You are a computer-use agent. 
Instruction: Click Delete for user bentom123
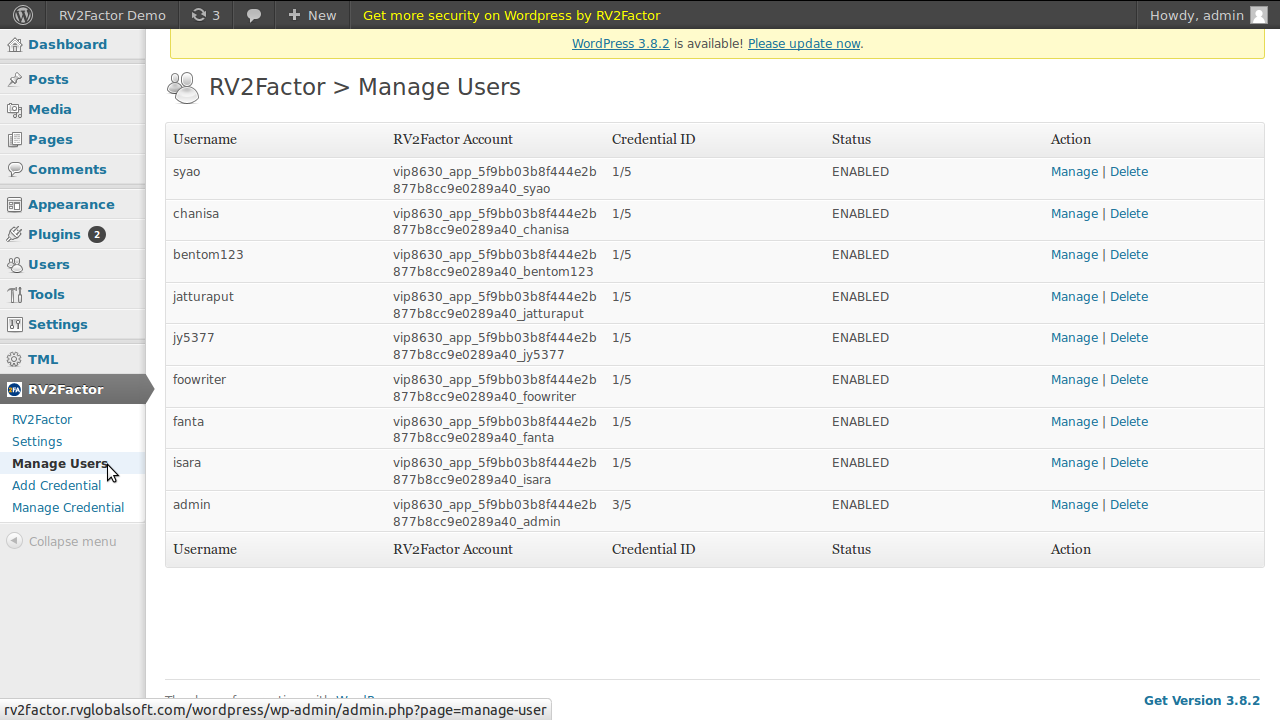coord(1129,255)
